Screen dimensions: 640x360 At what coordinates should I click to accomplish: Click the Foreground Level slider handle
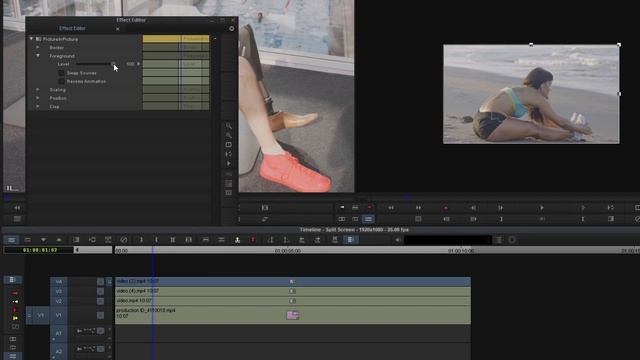pyautogui.click(x=113, y=64)
